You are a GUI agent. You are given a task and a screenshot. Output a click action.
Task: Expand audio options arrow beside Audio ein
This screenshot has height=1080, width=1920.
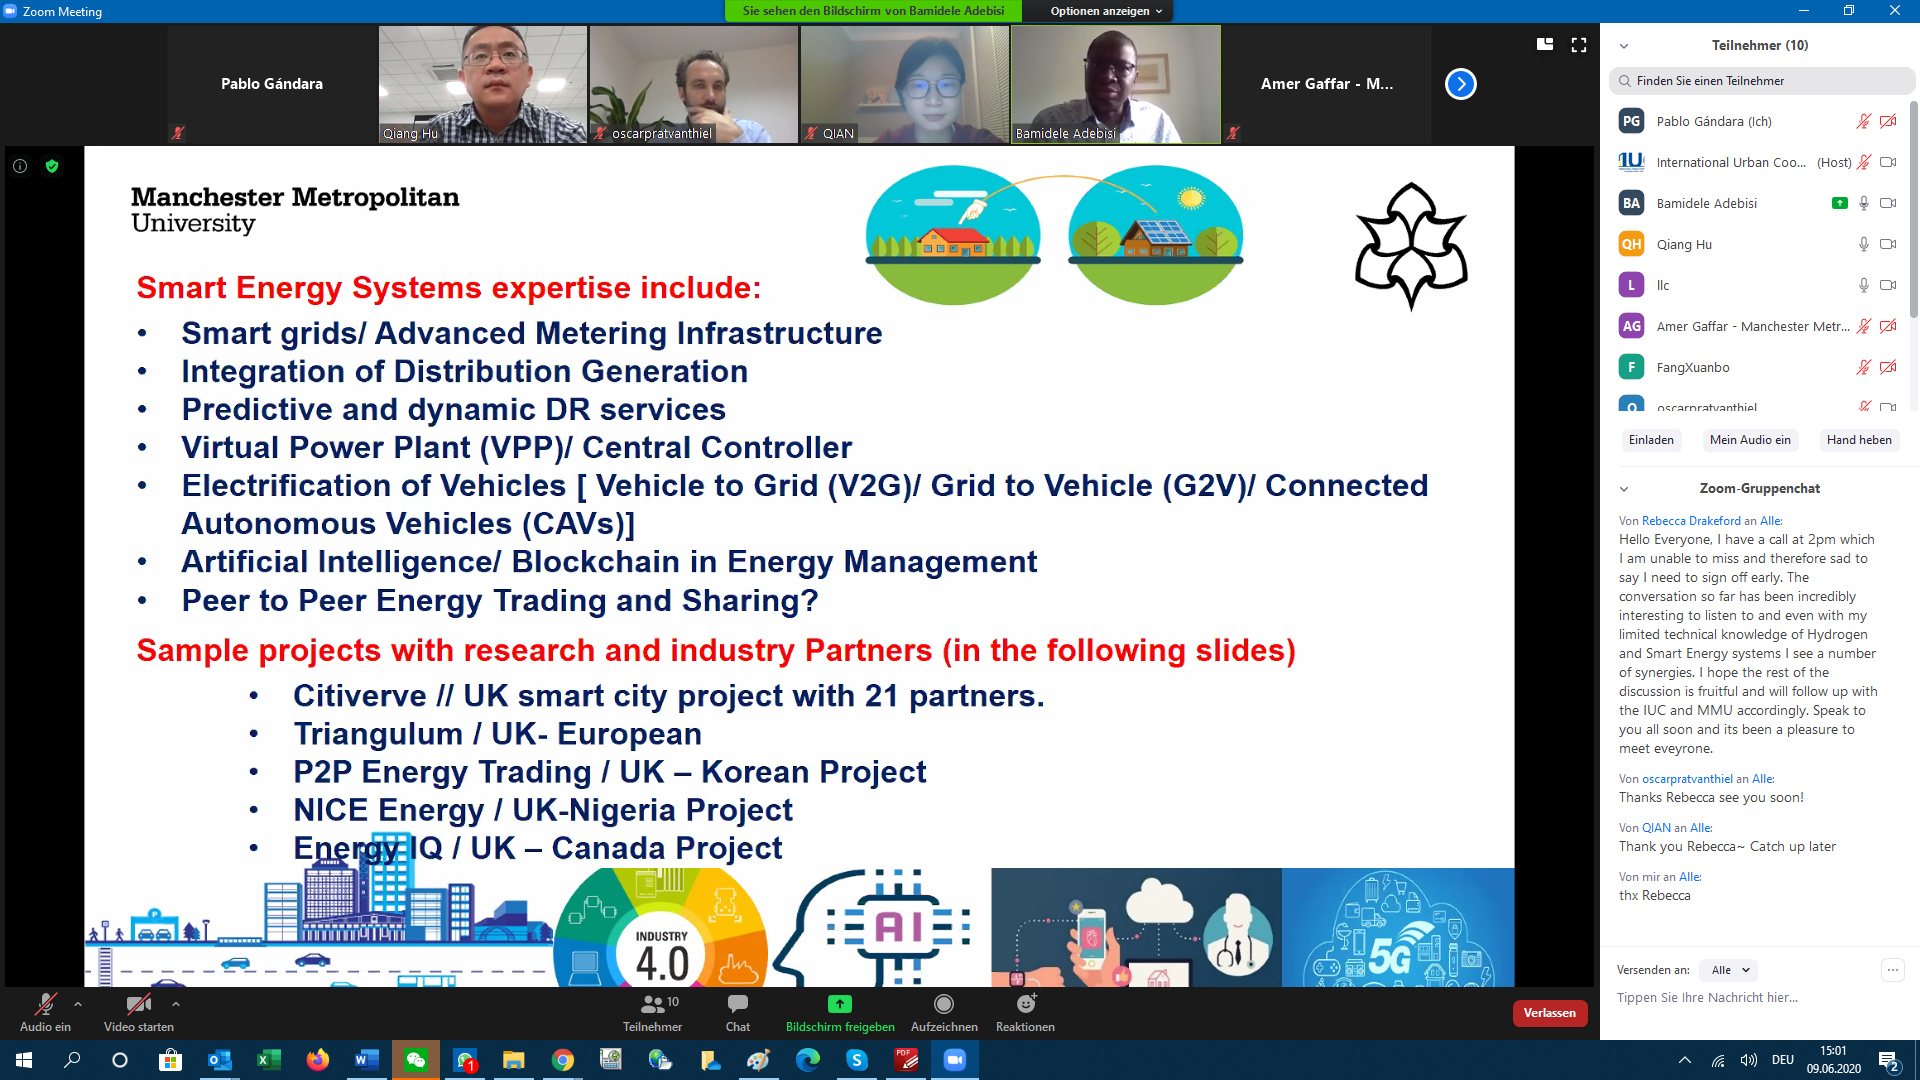pyautogui.click(x=78, y=1004)
